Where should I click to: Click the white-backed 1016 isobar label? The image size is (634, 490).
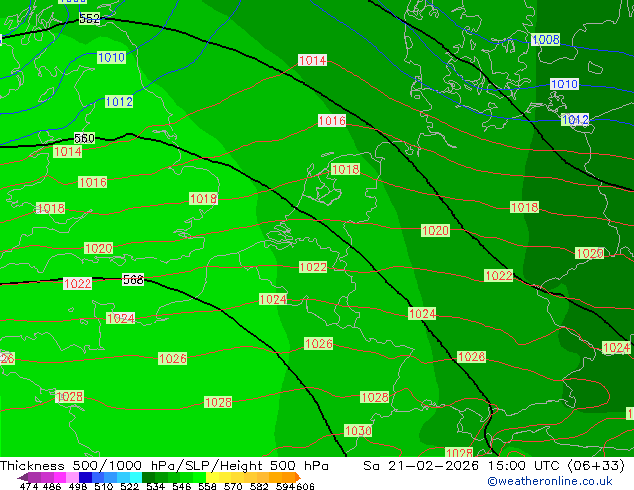coord(332,120)
